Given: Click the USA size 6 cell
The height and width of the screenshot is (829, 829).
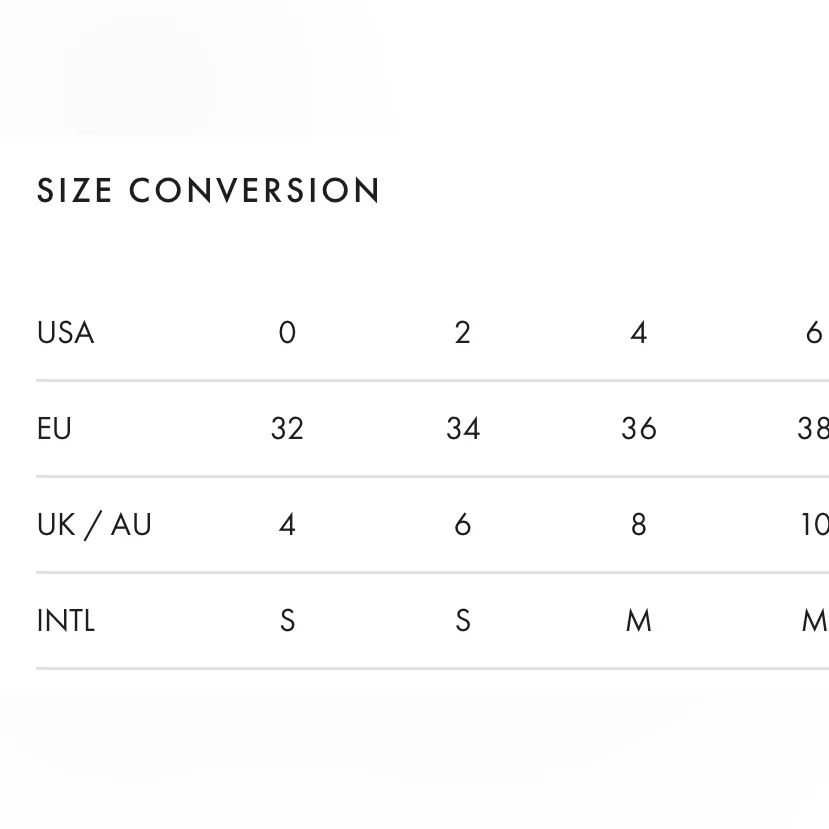Looking at the screenshot, I should (814, 332).
